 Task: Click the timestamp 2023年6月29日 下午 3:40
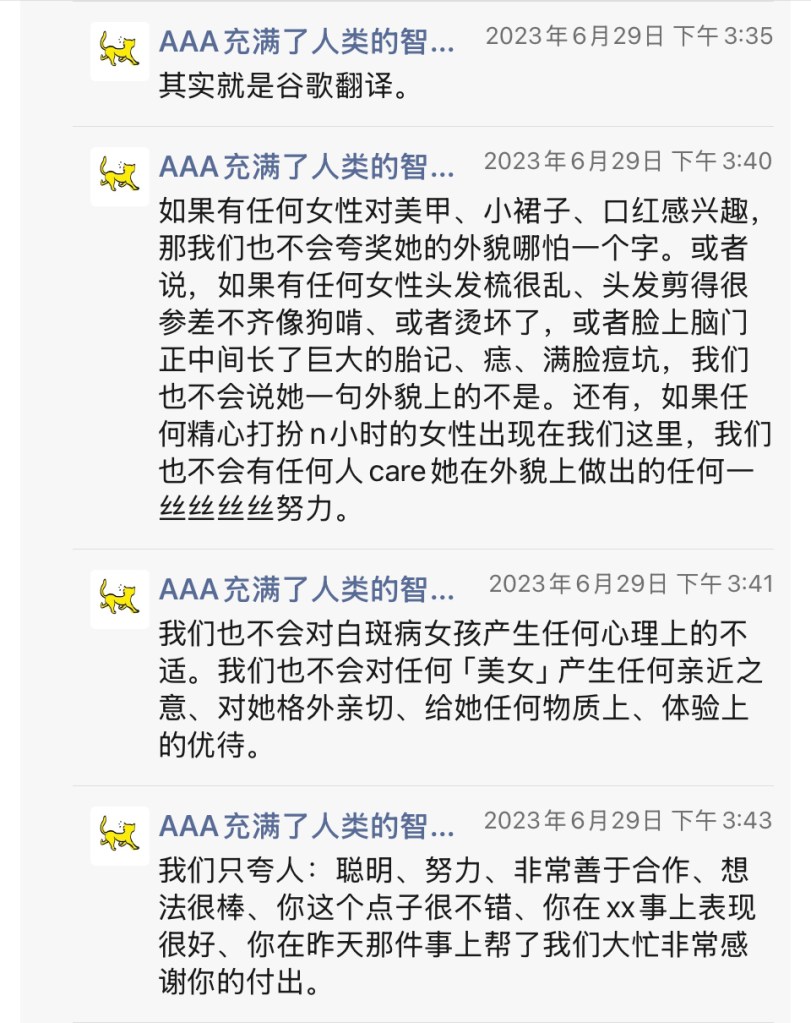pyautogui.click(x=628, y=161)
